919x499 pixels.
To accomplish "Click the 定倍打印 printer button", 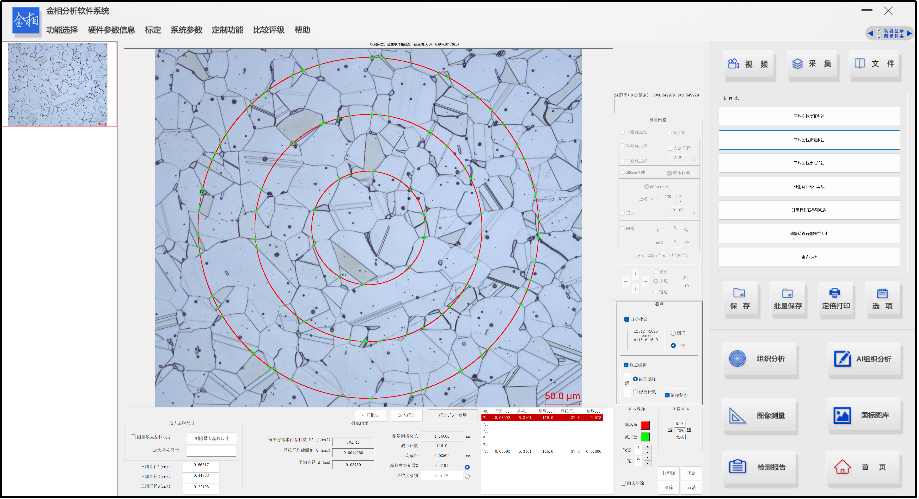I will tap(835, 299).
